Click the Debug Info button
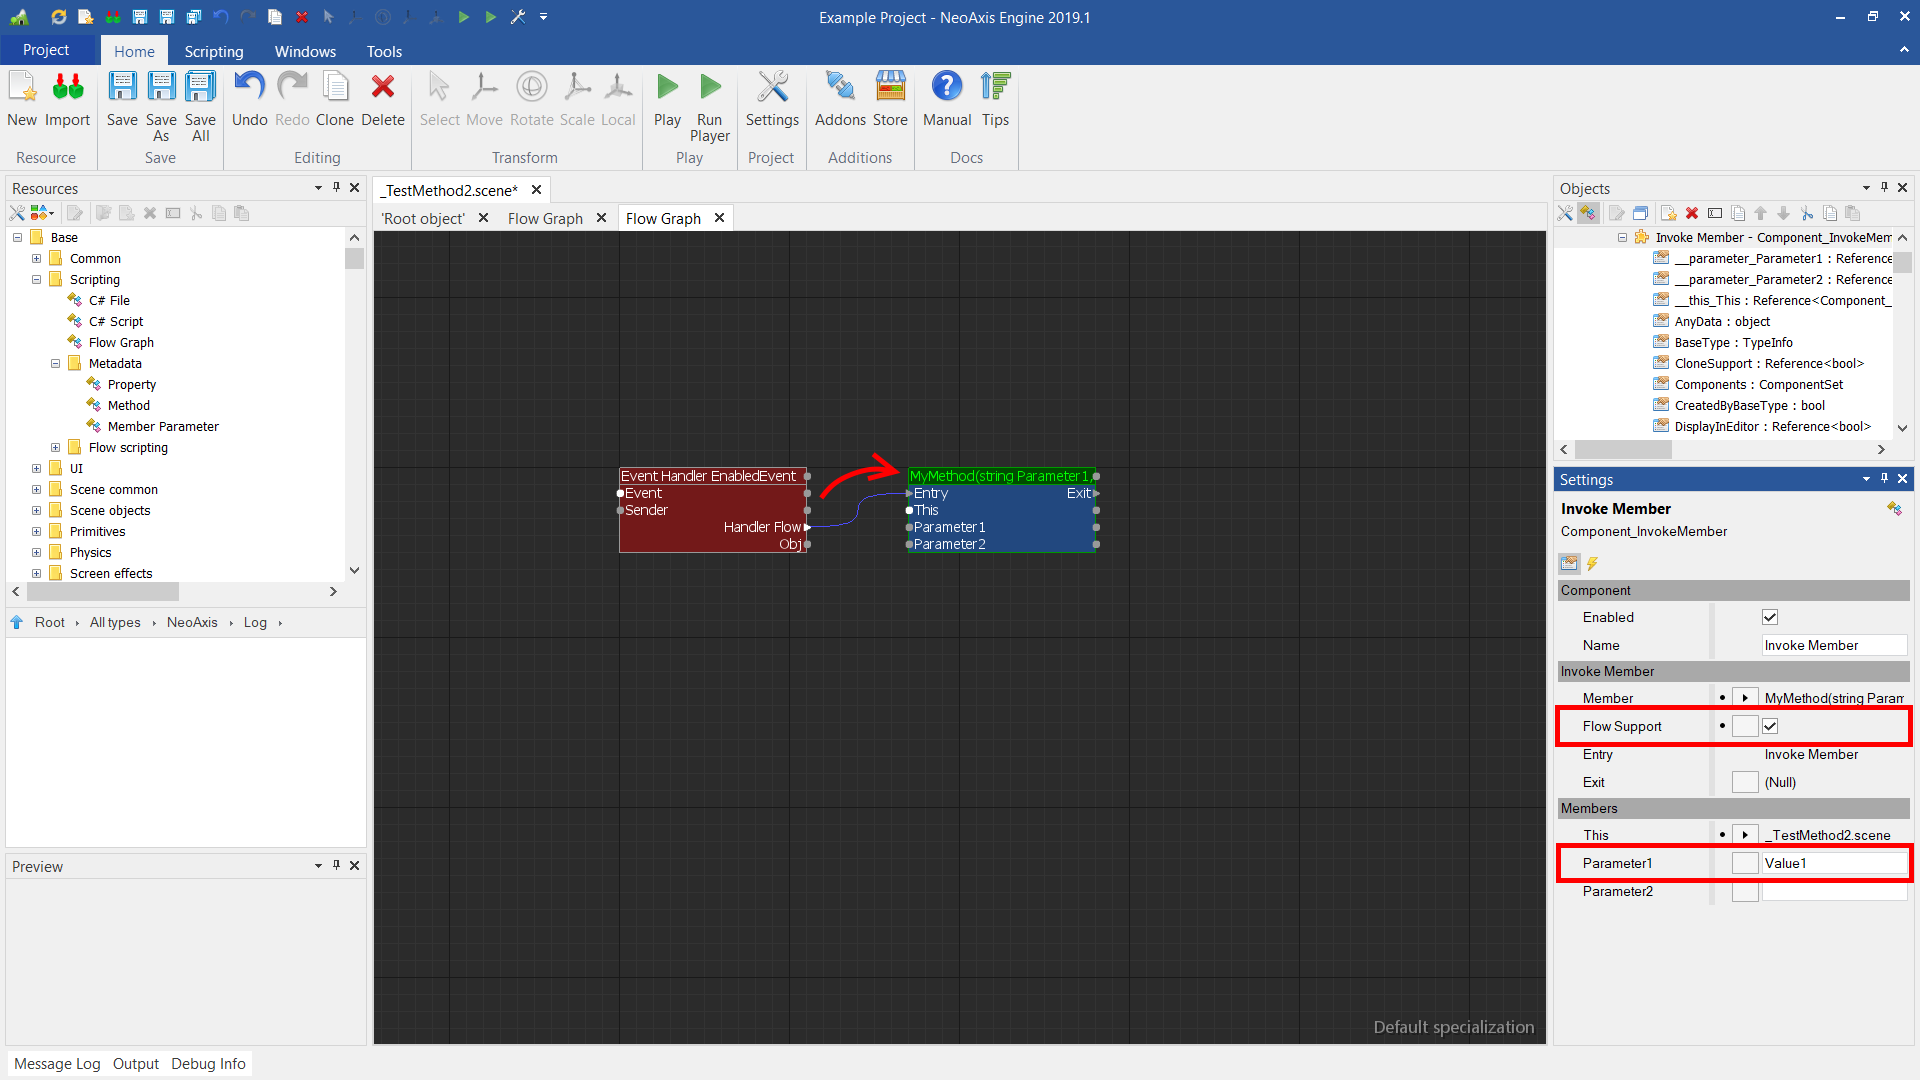 [208, 1063]
